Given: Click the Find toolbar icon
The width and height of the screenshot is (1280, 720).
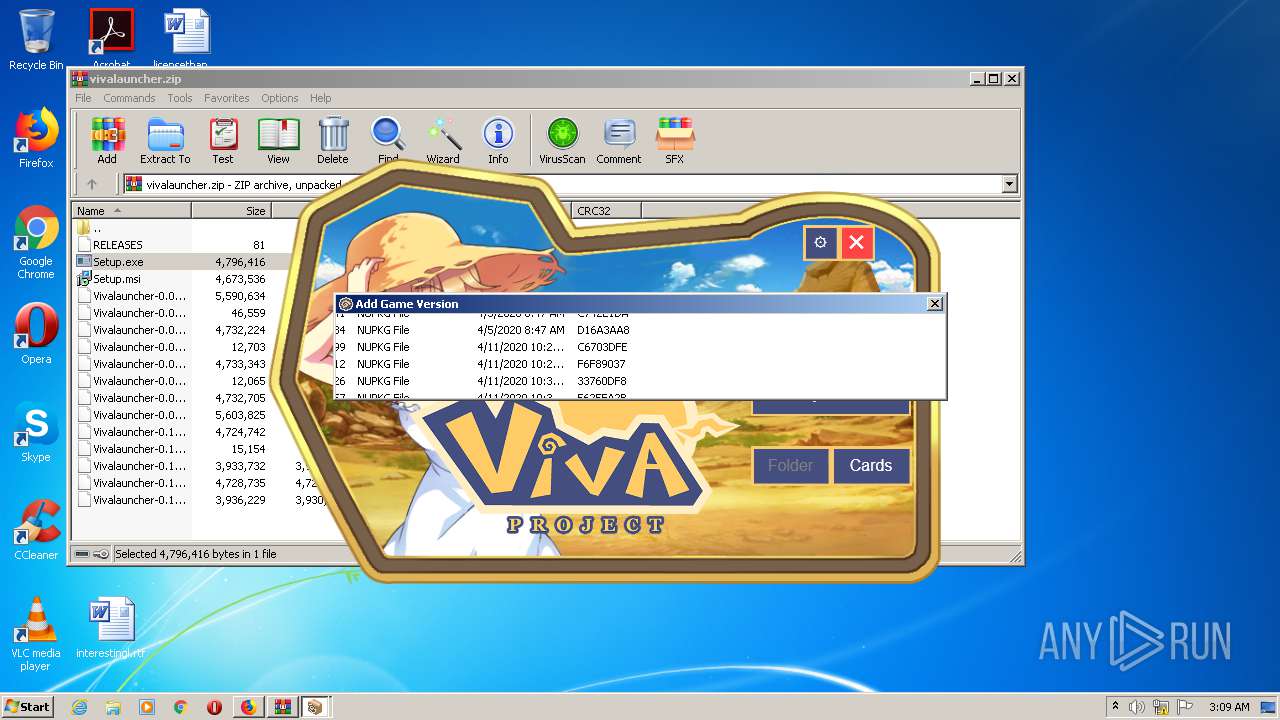Looking at the screenshot, I should tap(388, 140).
